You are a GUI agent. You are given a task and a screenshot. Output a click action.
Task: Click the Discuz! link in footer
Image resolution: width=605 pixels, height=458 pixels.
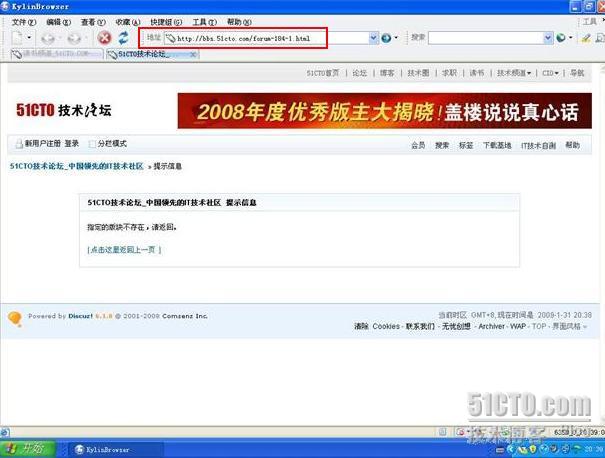point(81,316)
